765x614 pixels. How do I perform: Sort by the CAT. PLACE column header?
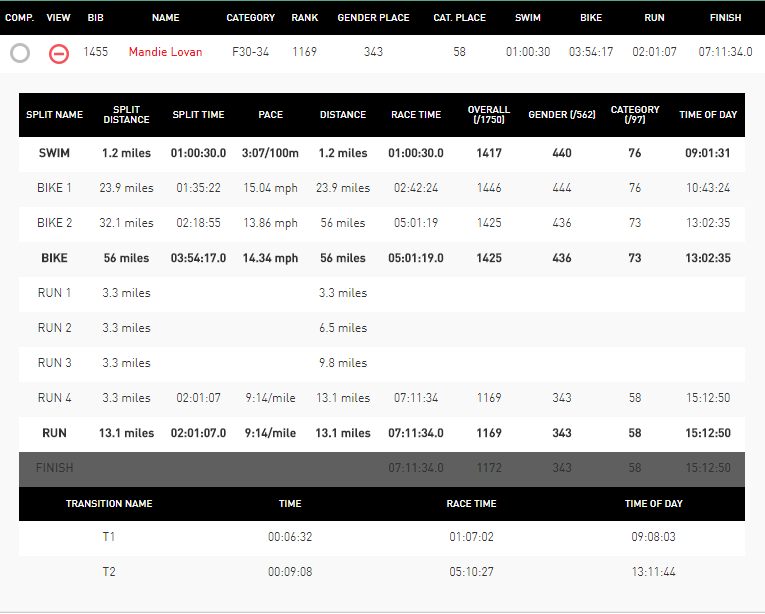click(x=460, y=18)
